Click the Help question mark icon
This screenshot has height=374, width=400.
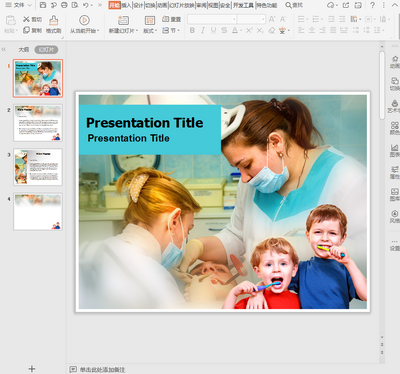coord(372,5)
